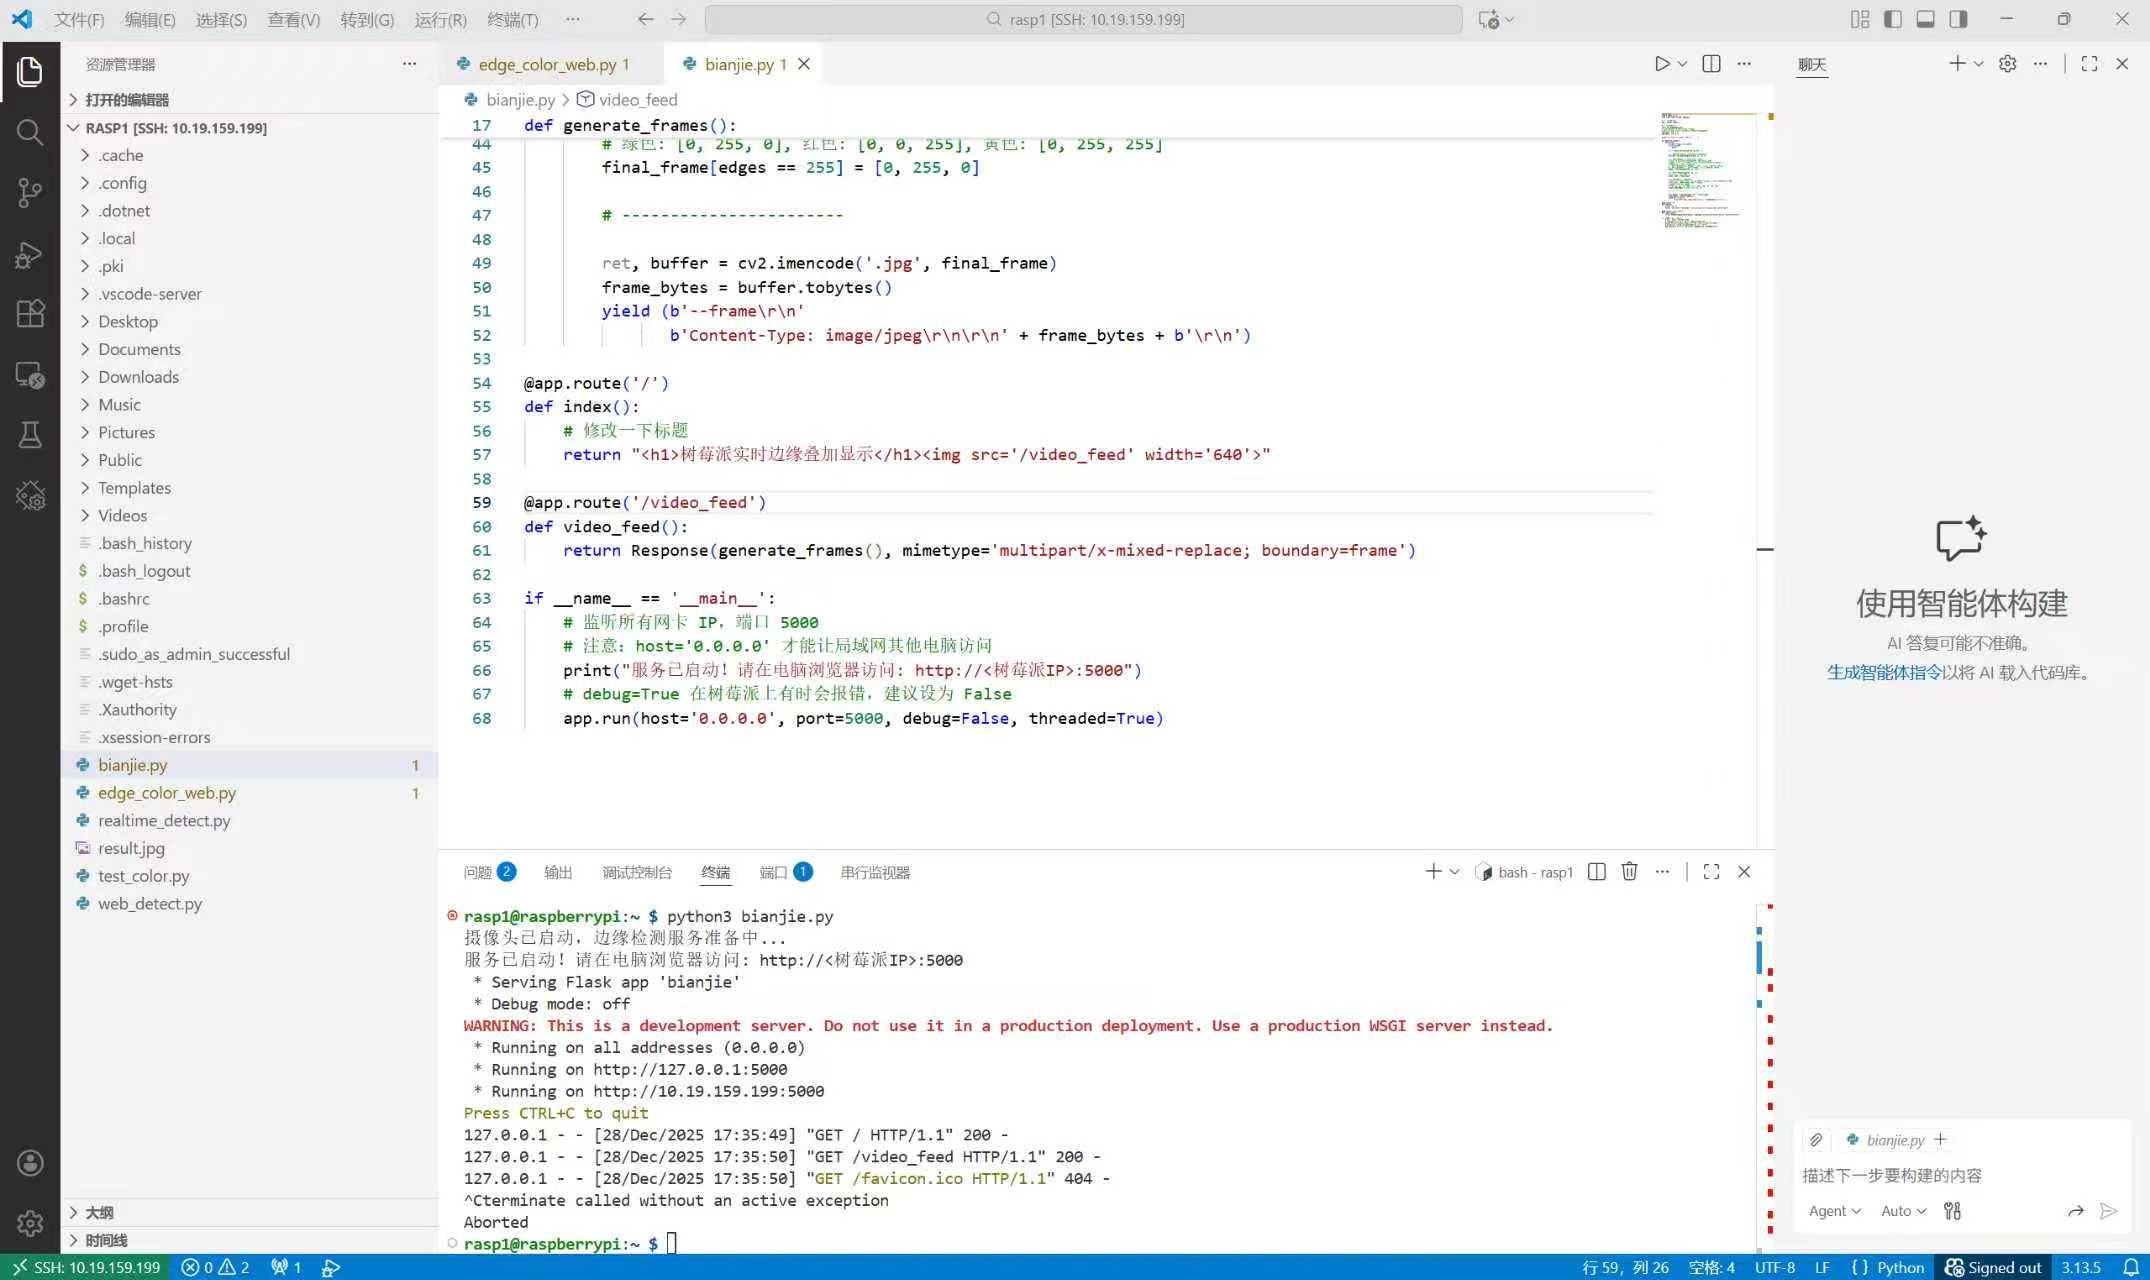Toggle the secondary sidebar visibility icon
This screenshot has width=2150, height=1280.
1959,19
